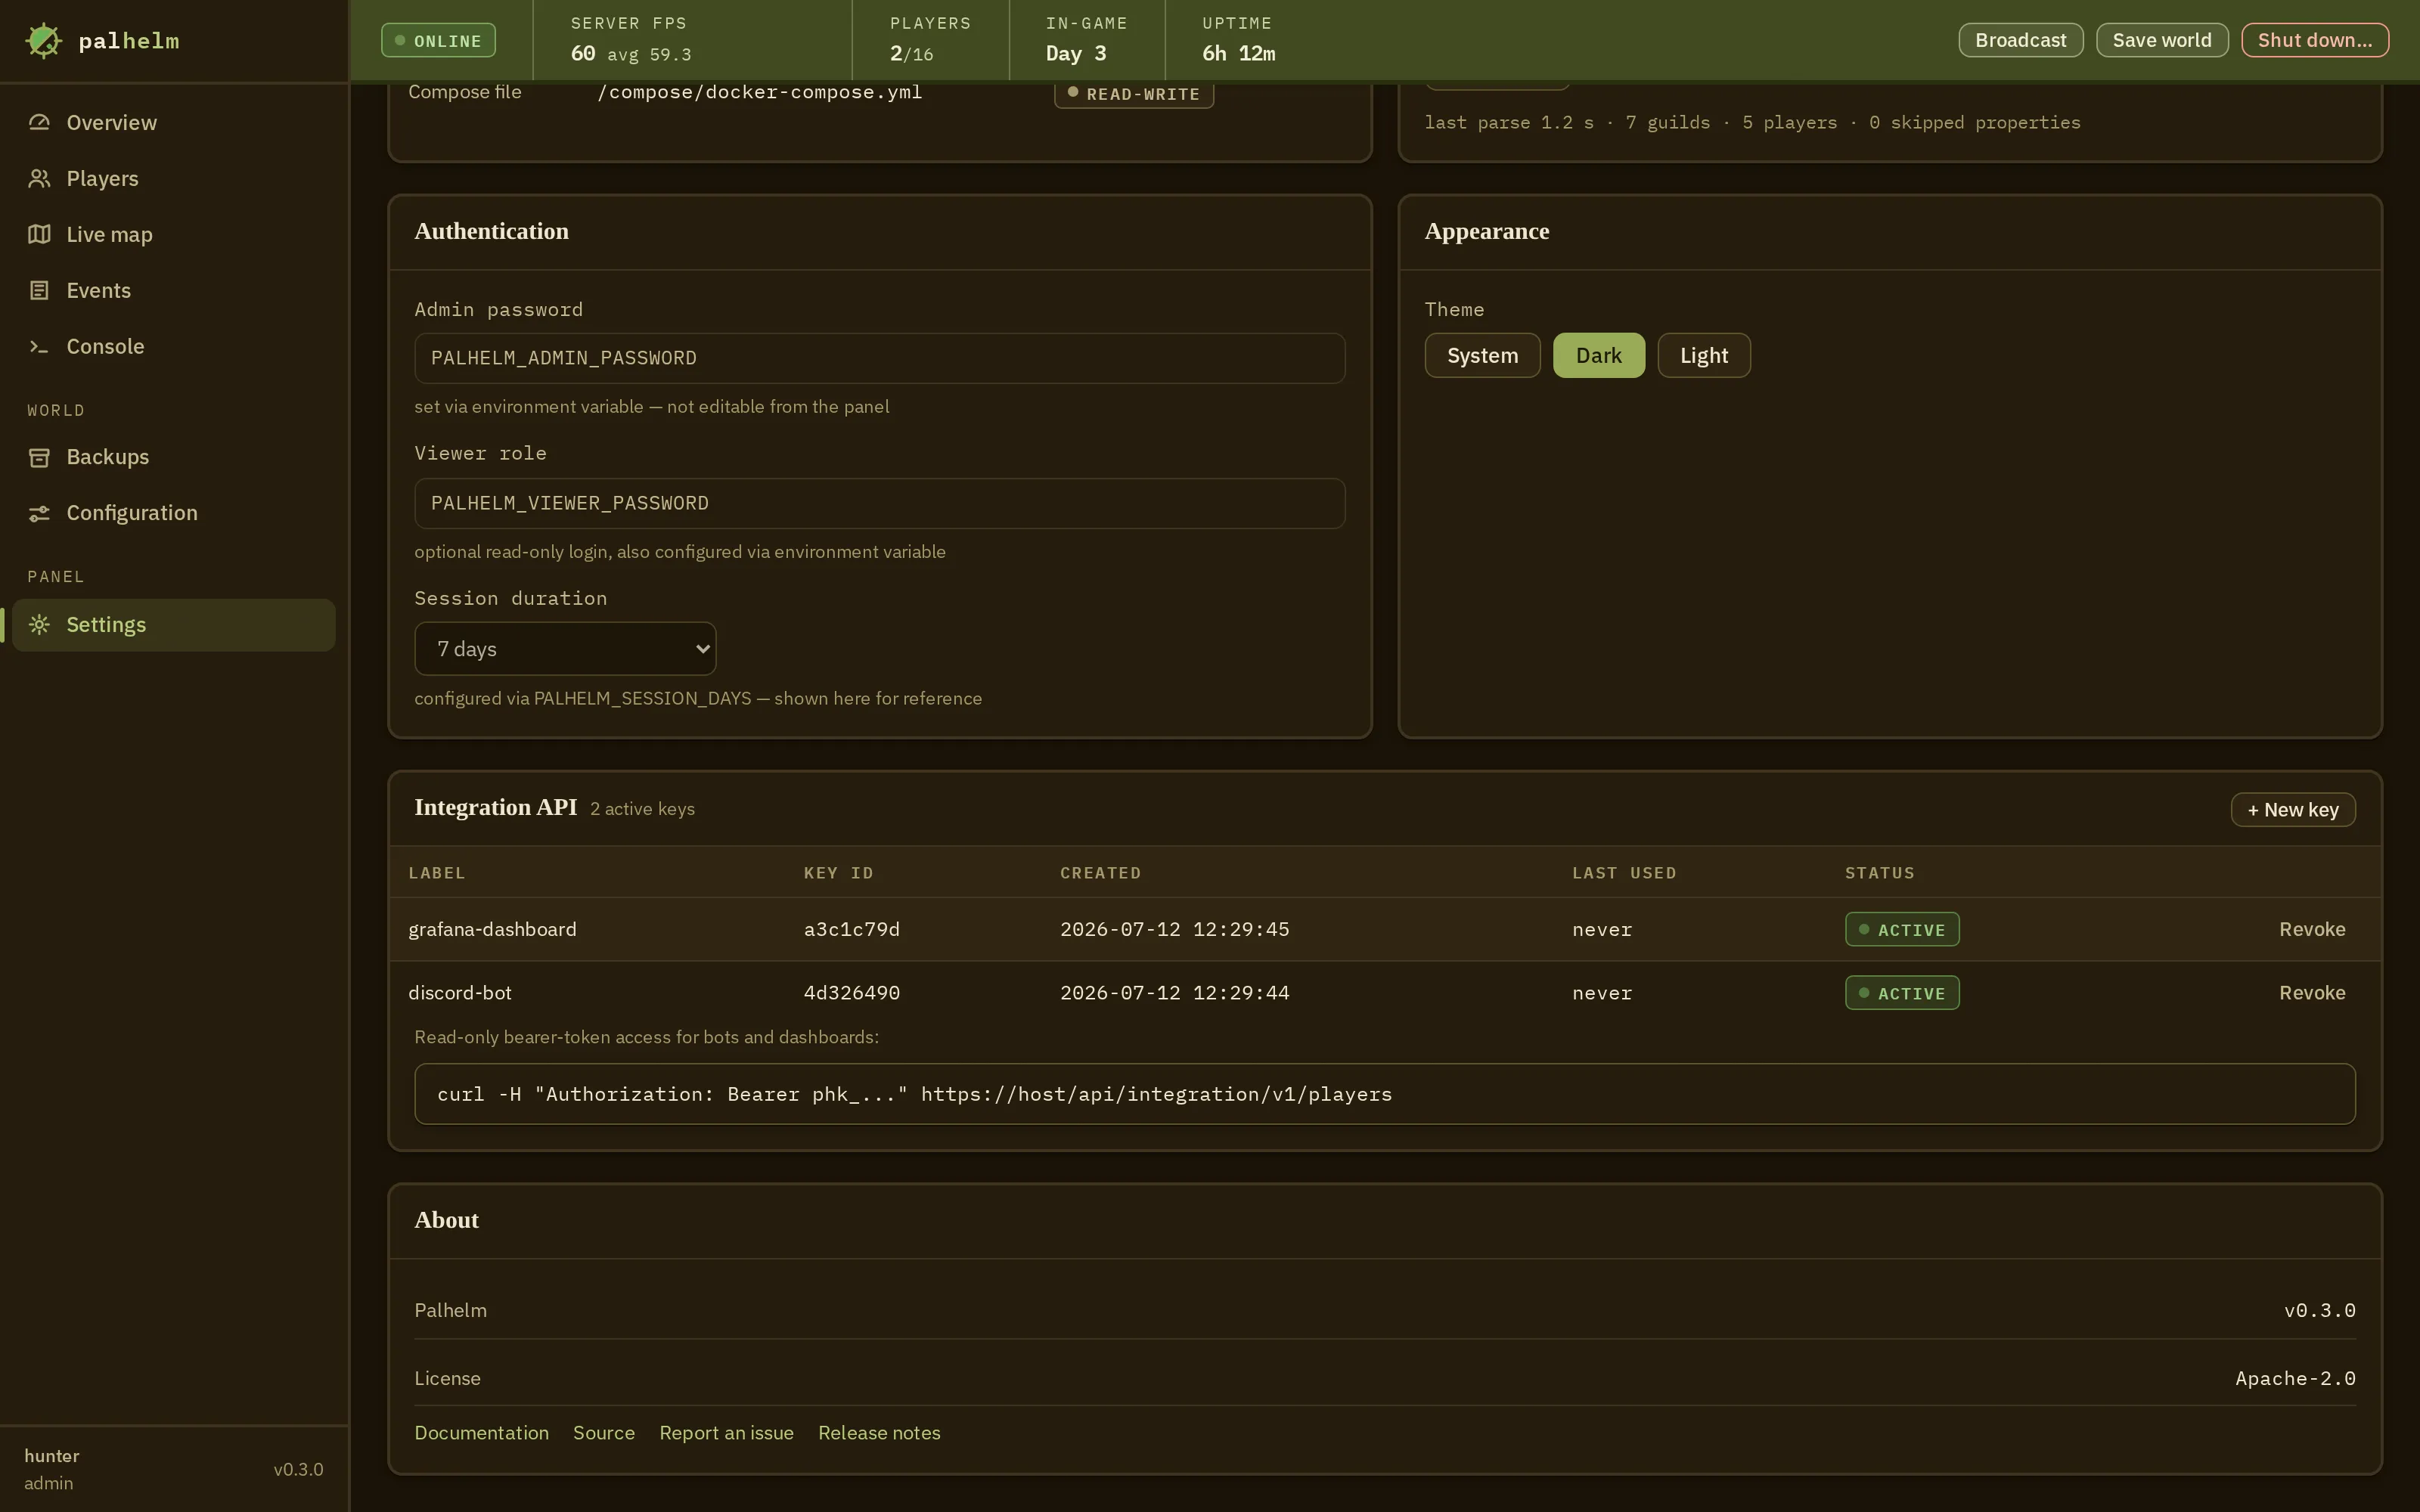Screen dimensions: 2420x1512
Task: Click the Backups archive icon
Action: click(x=39, y=457)
